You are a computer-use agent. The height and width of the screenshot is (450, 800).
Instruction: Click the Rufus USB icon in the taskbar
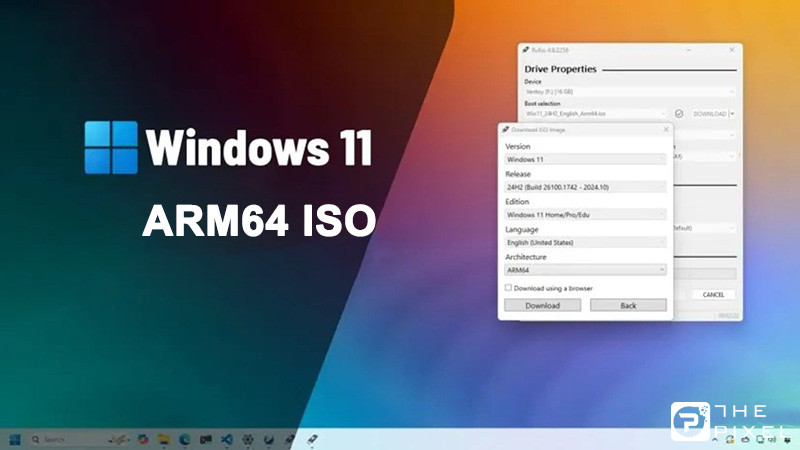point(311,439)
